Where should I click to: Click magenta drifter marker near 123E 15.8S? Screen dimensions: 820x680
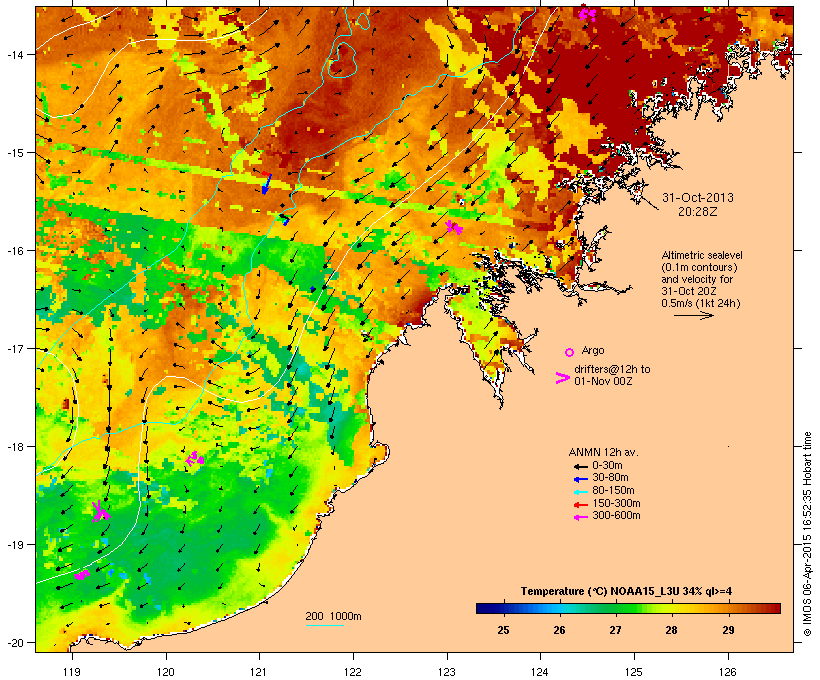click(x=454, y=227)
